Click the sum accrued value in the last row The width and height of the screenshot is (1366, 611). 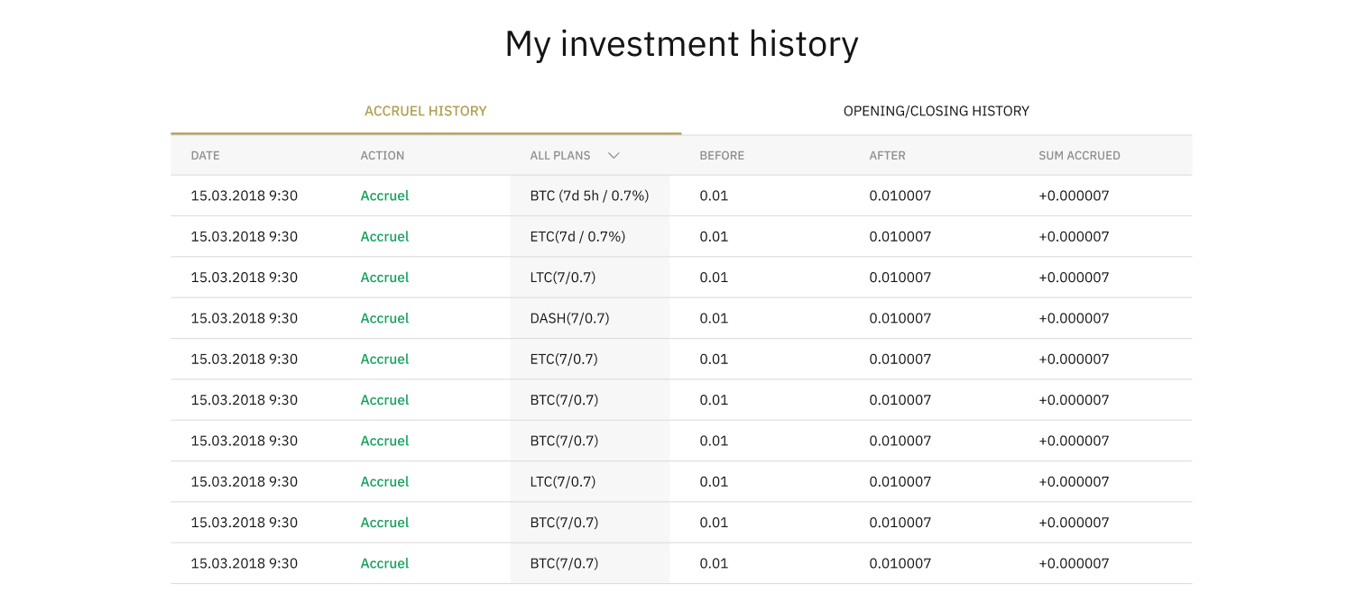1073,563
